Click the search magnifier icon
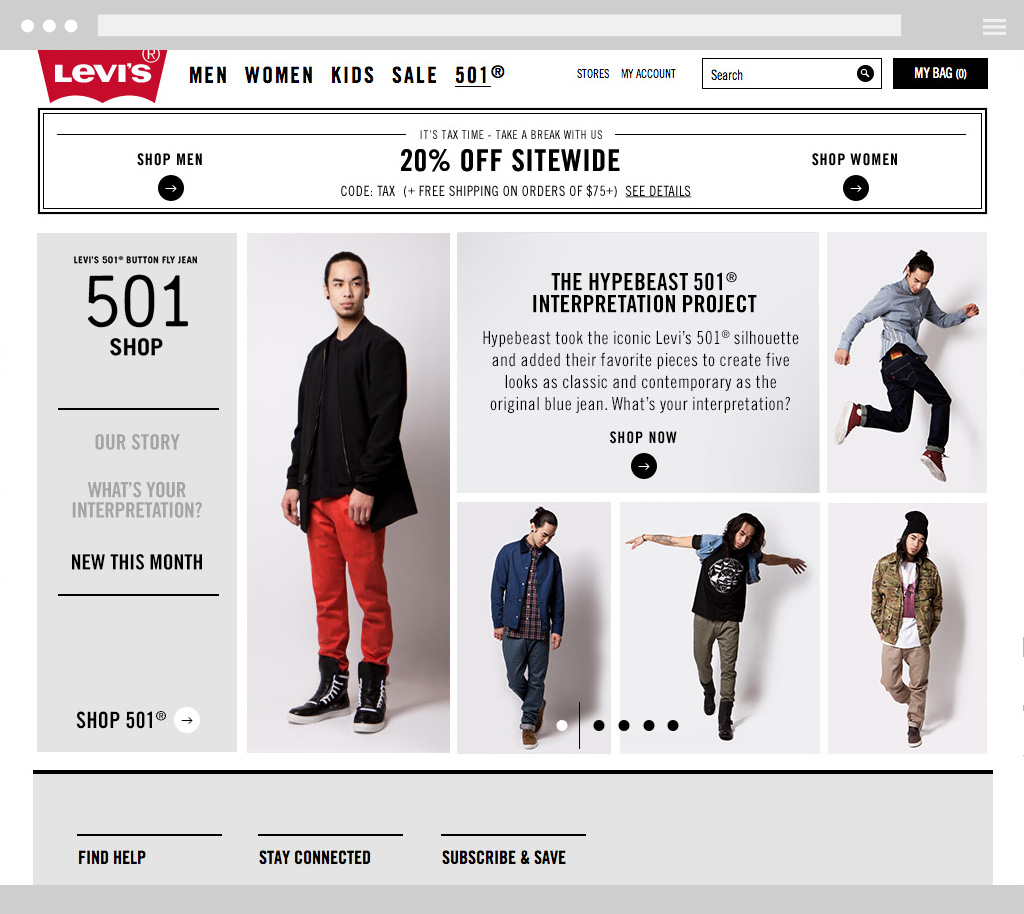Screen dimensions: 1024x914 865,73
